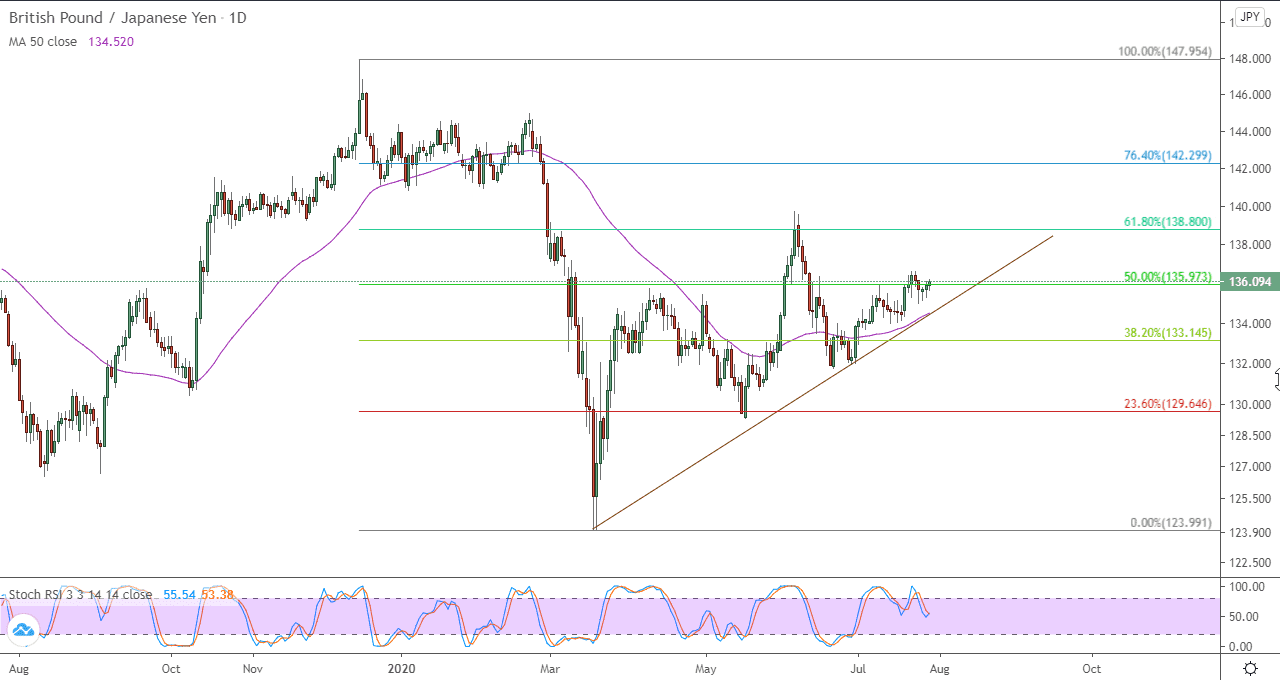Select the Stoch RSI 3 3 14 14 close label
This screenshot has height=680, width=1280.
[81, 594]
